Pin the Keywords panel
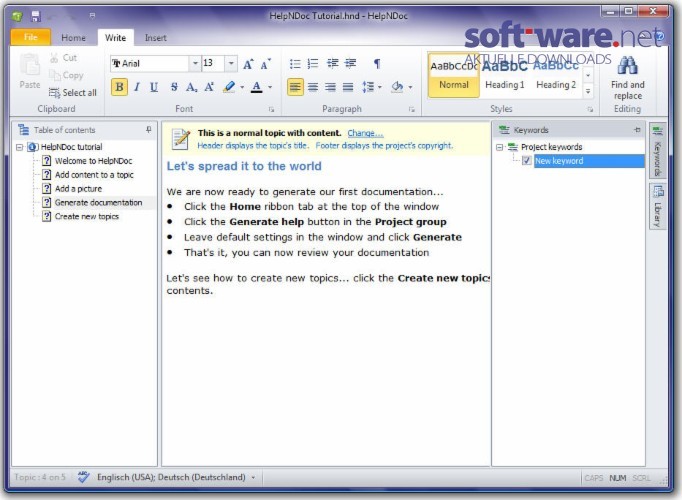This screenshot has height=500, width=682. coord(637,130)
